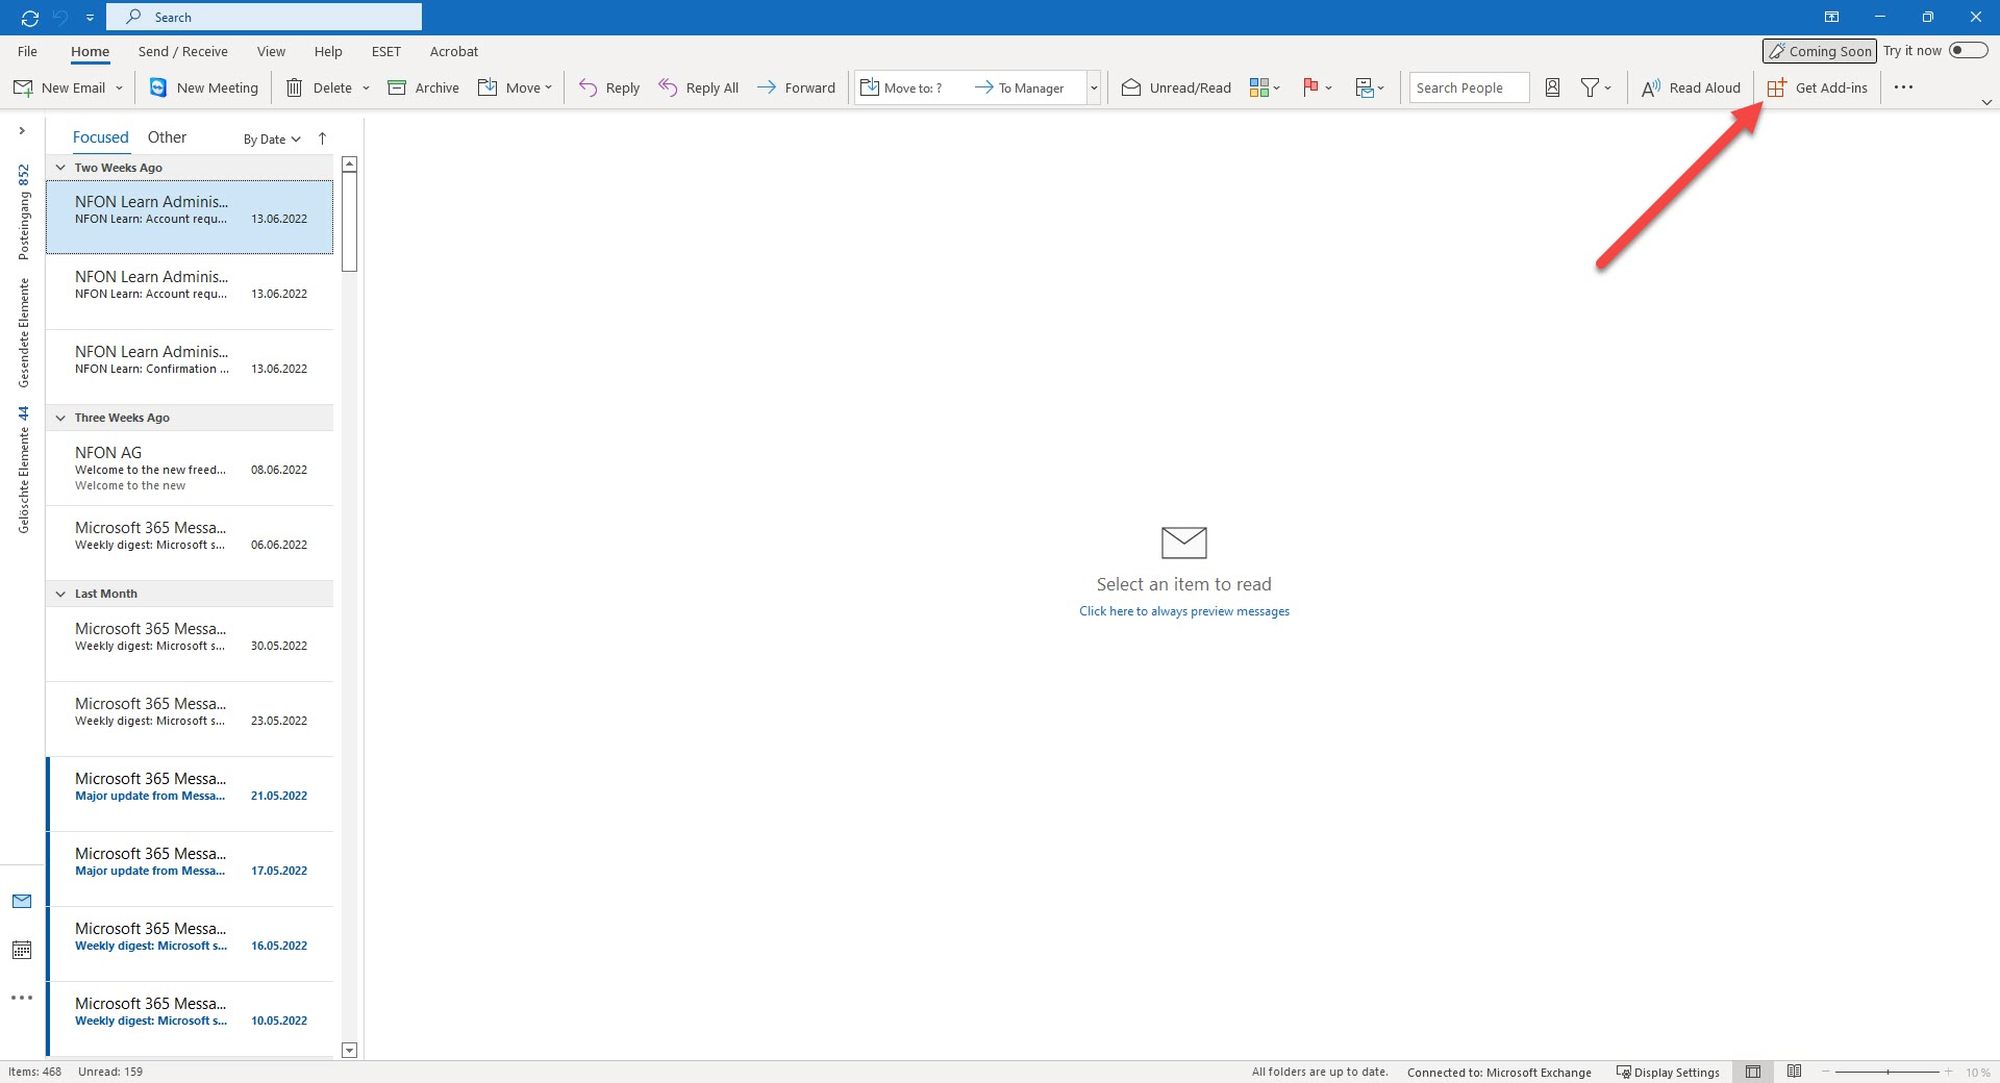2000x1083 pixels.
Task: Switch to the Other inbox tab
Action: point(167,138)
